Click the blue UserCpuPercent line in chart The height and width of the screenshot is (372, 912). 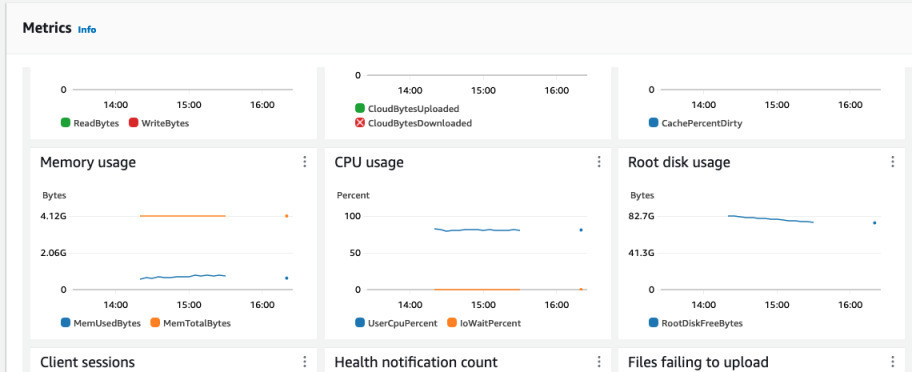[477, 230]
